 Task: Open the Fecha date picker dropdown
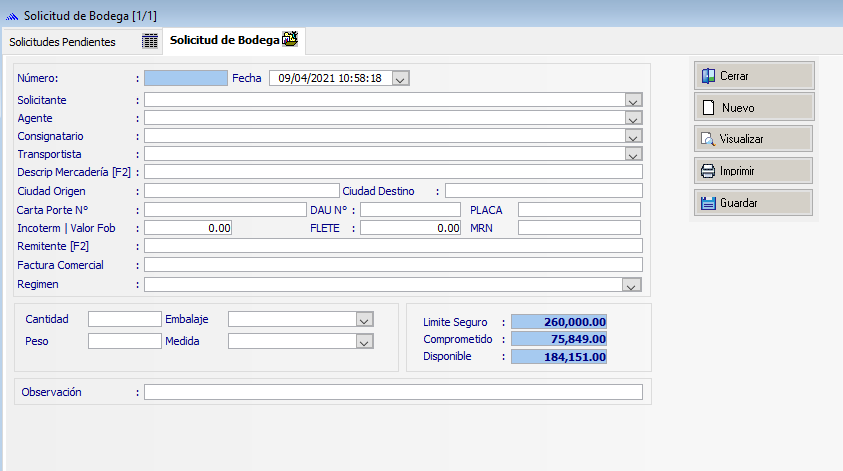[400, 79]
